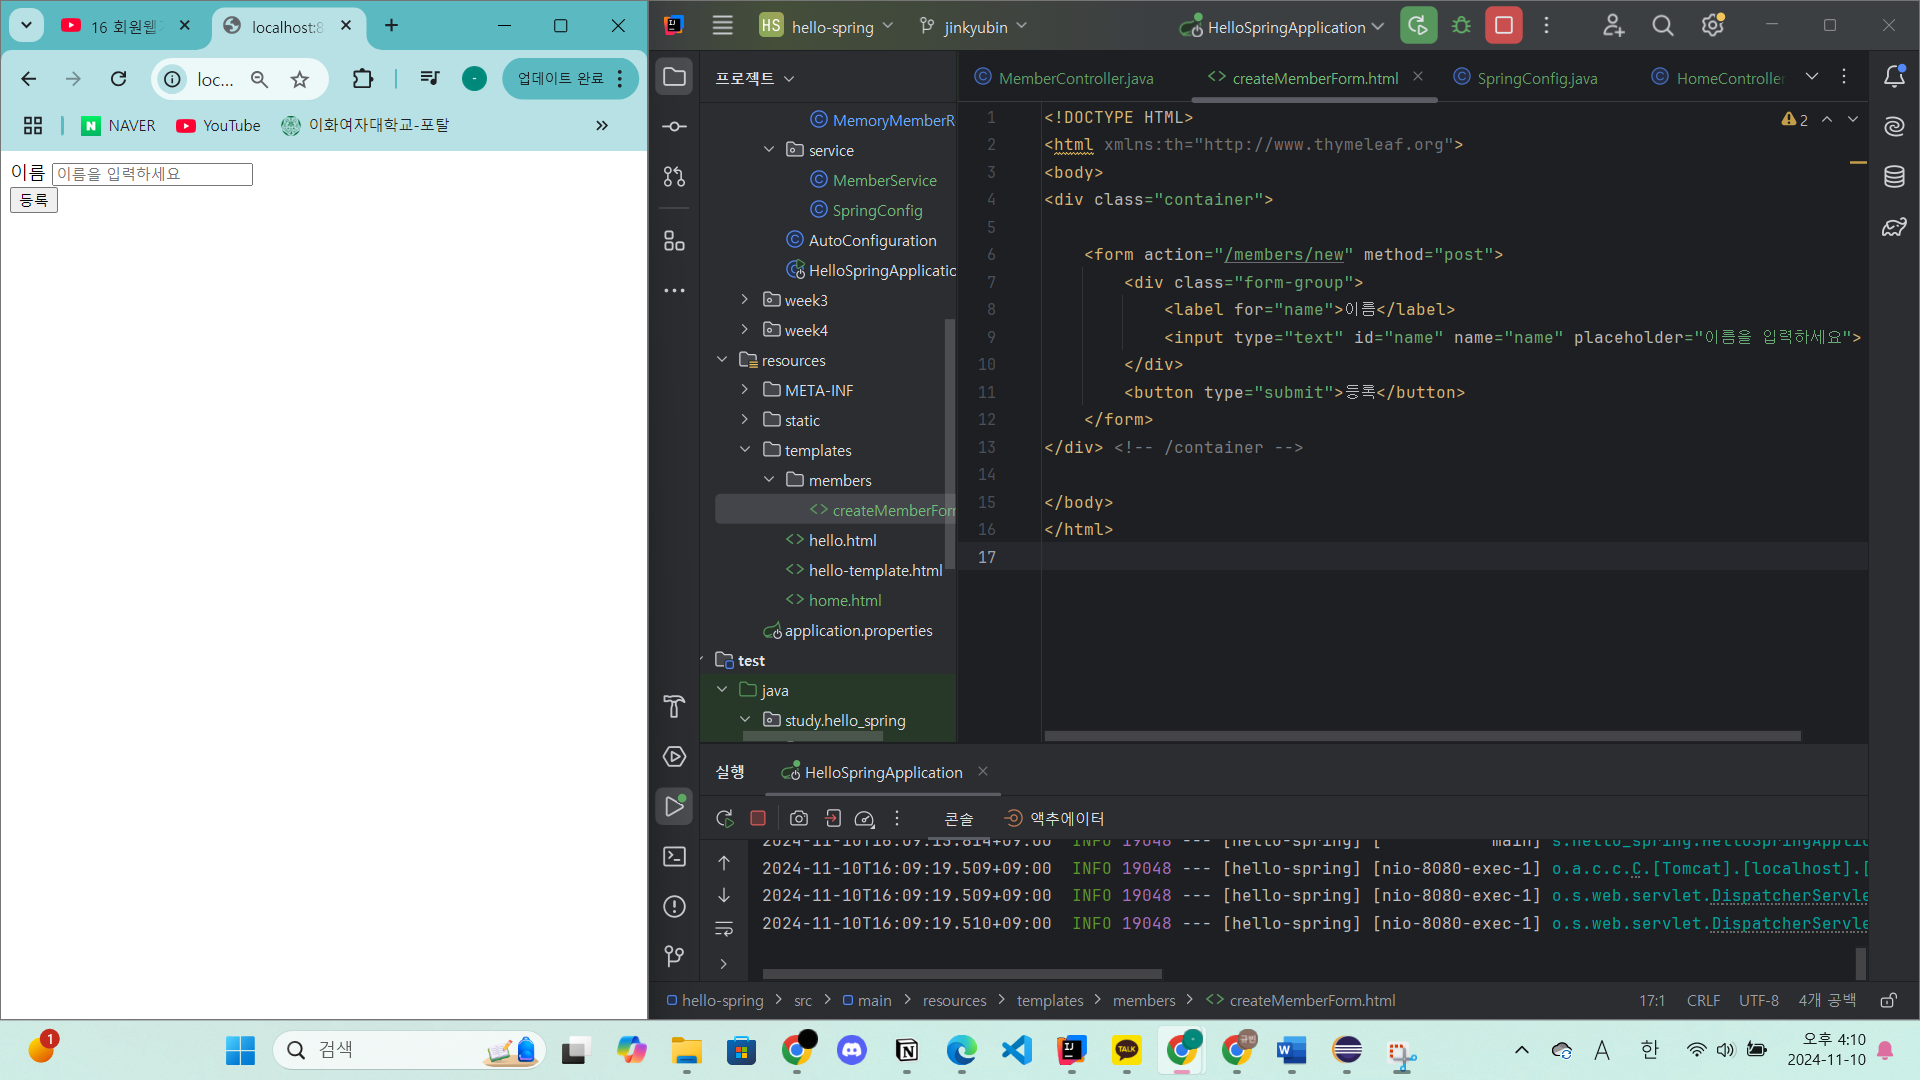
Task: Click the 등록 submit button
Action: click(34, 200)
